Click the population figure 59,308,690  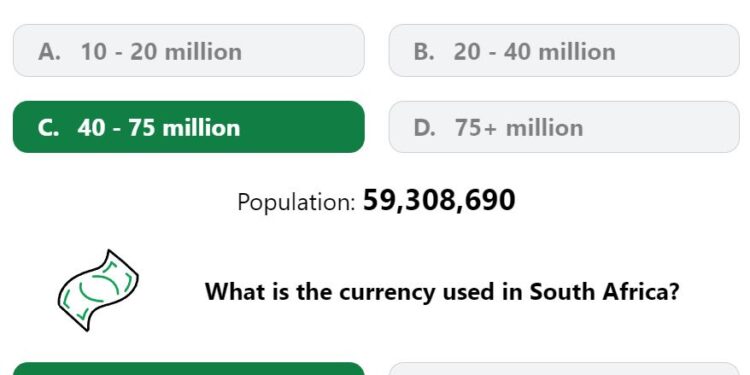point(439,200)
